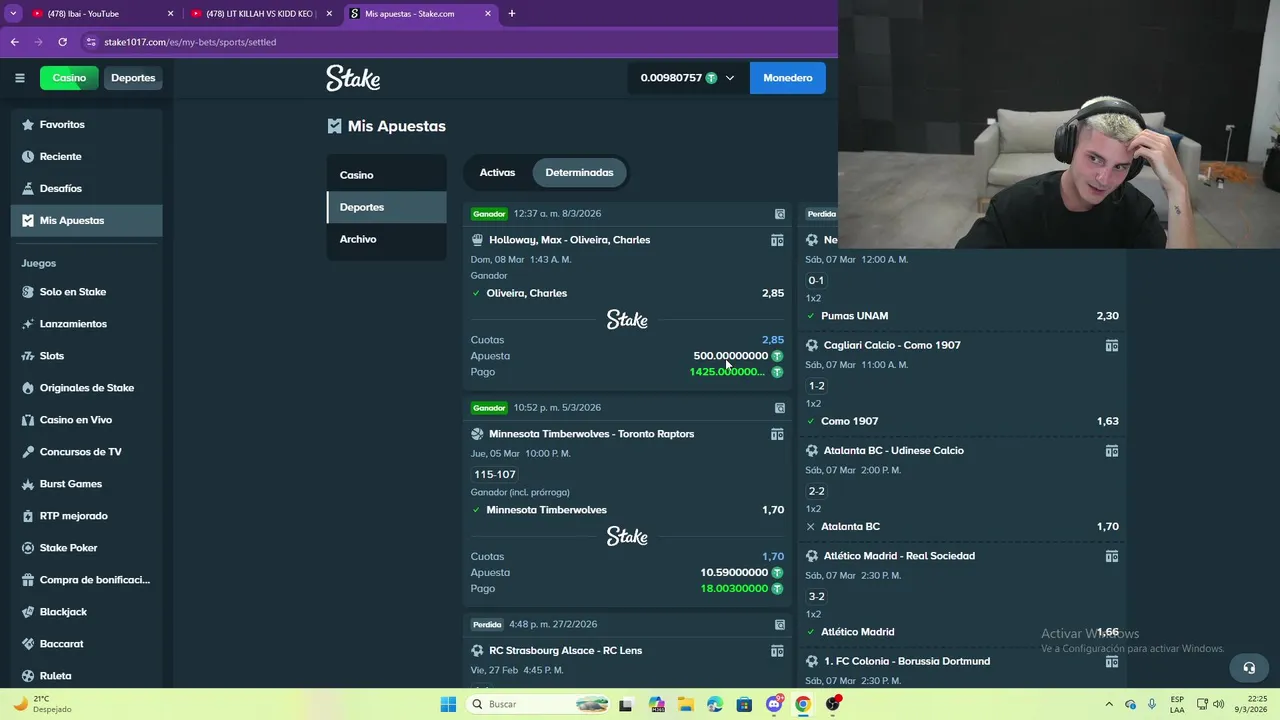Click the Stake logo in header
The width and height of the screenshot is (1280, 720).
click(353, 78)
